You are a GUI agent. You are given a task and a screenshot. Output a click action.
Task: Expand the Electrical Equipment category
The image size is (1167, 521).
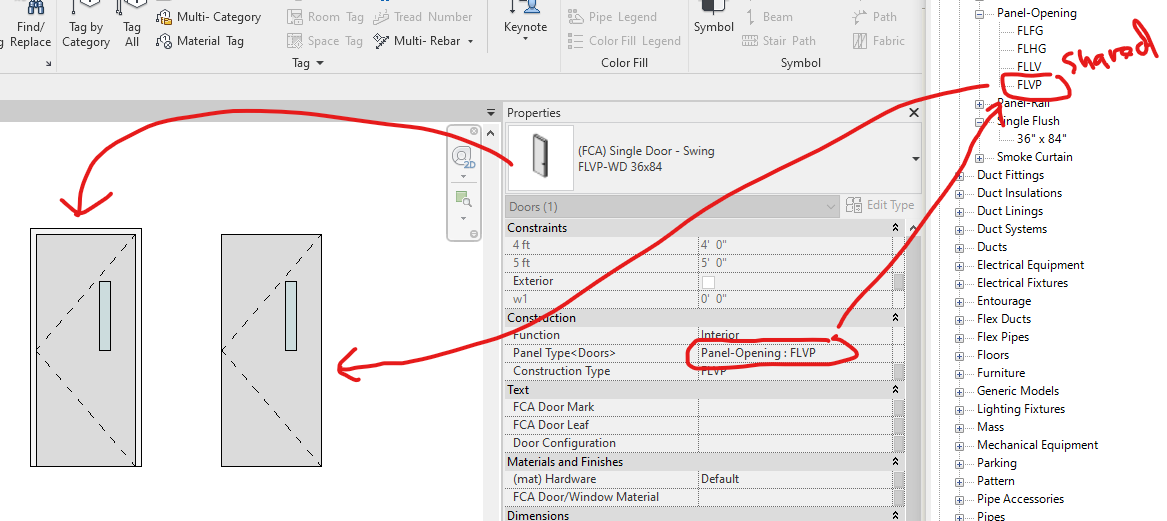coord(960,266)
